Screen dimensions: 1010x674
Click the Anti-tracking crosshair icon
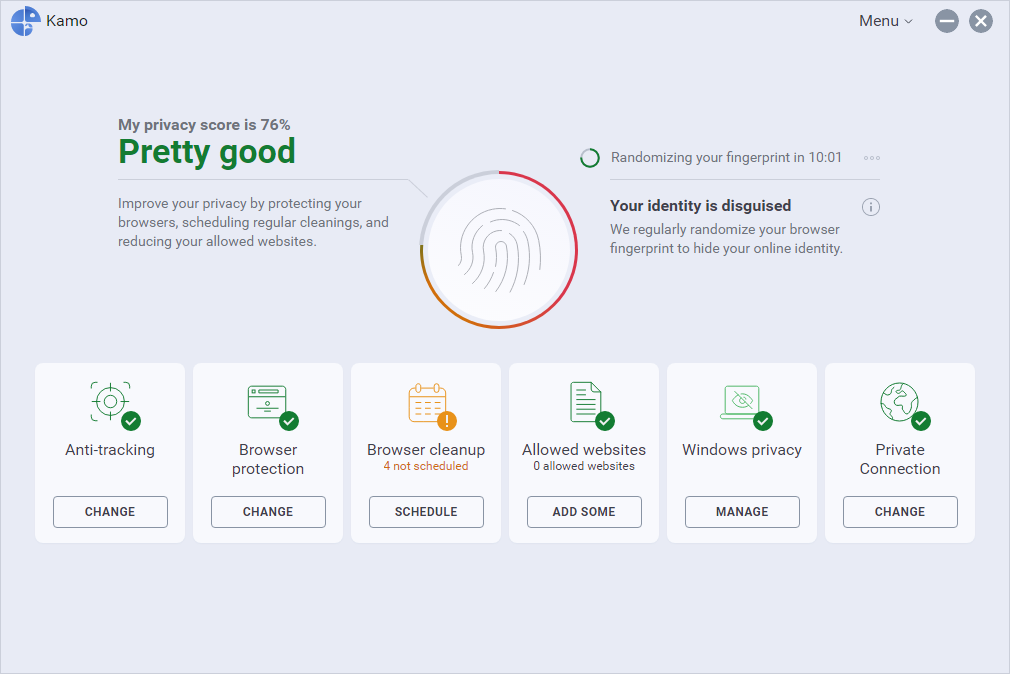pos(110,401)
